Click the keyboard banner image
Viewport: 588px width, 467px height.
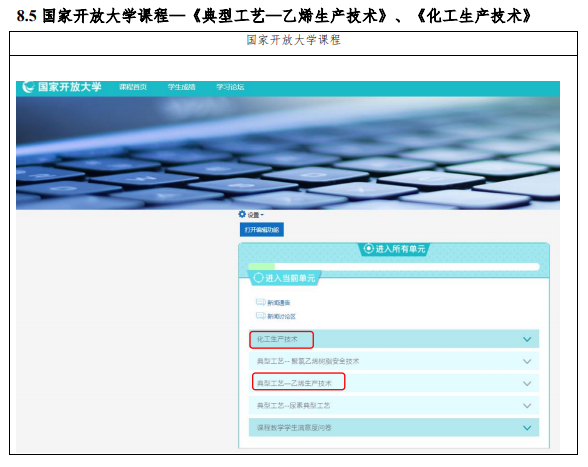pyautogui.click(x=288, y=153)
